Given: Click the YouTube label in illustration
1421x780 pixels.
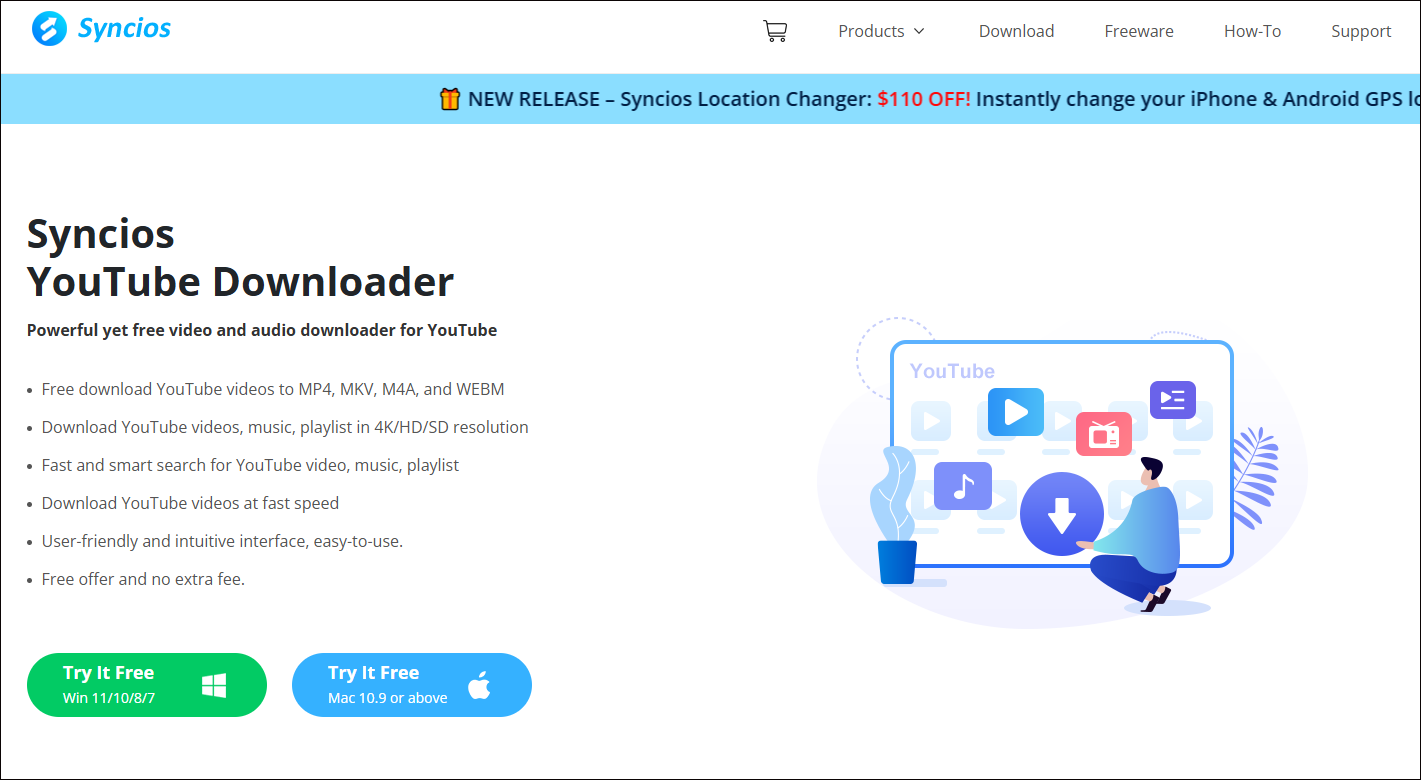Looking at the screenshot, I should coord(952,371).
